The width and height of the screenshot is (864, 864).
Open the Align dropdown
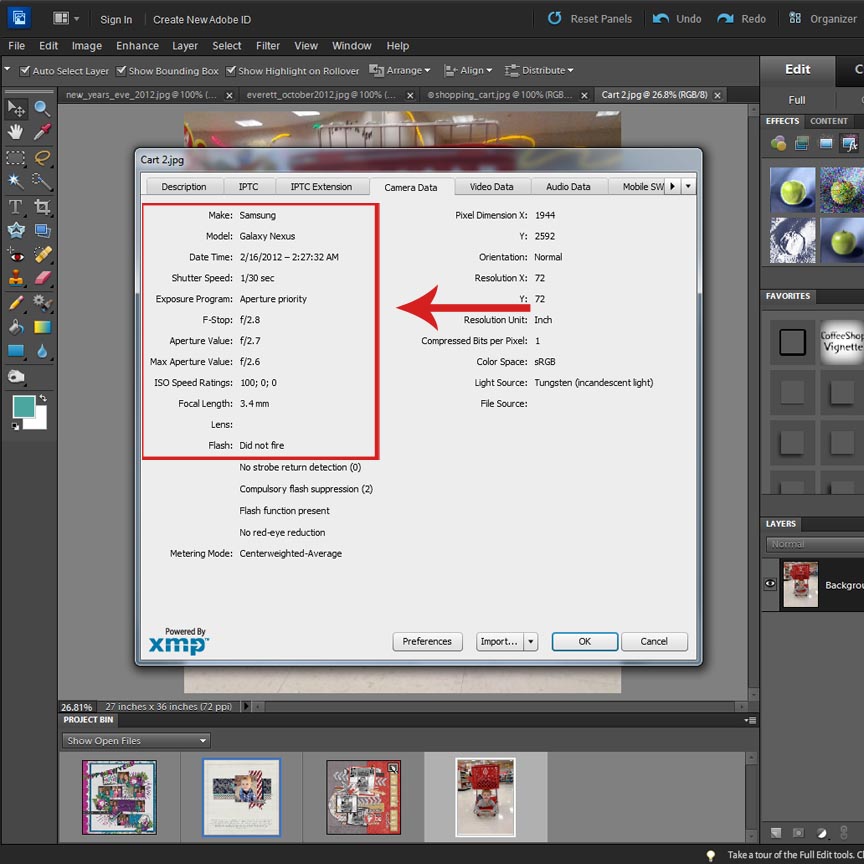[x=468, y=71]
